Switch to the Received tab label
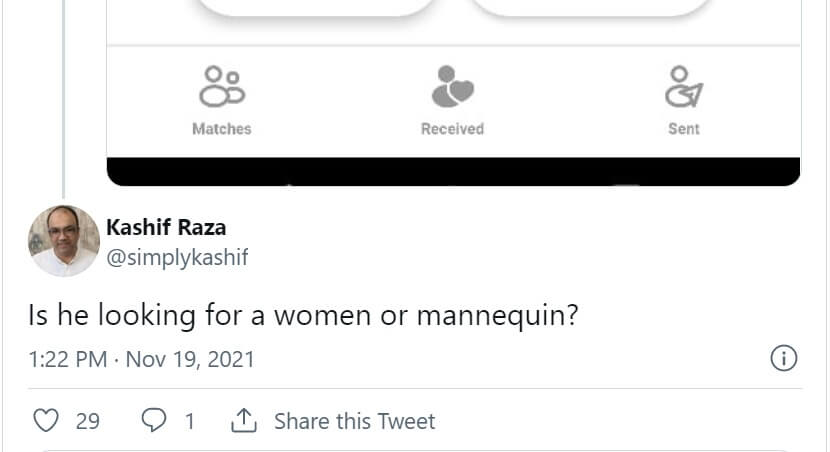Image resolution: width=830 pixels, height=452 pixels. coord(452,129)
